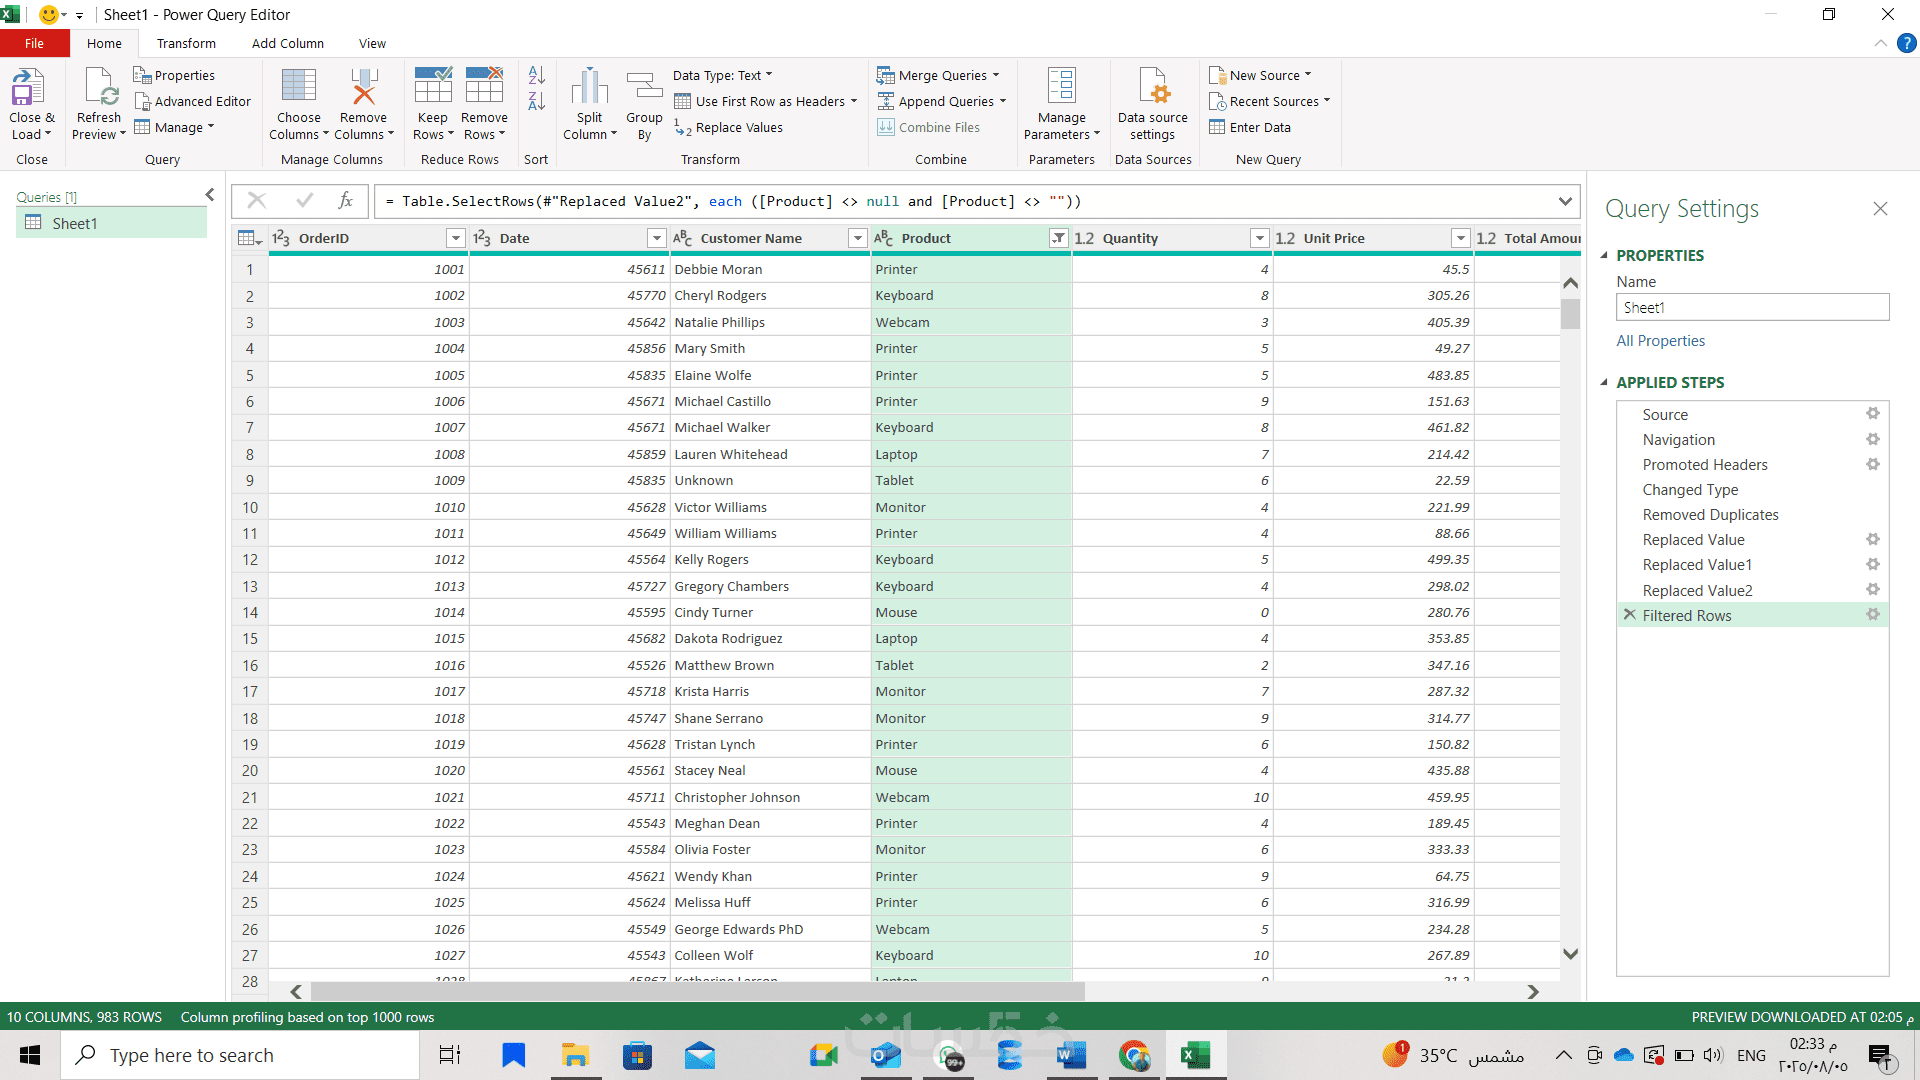The image size is (1920, 1080).
Task: Click the All Properties link
Action: (x=1660, y=341)
